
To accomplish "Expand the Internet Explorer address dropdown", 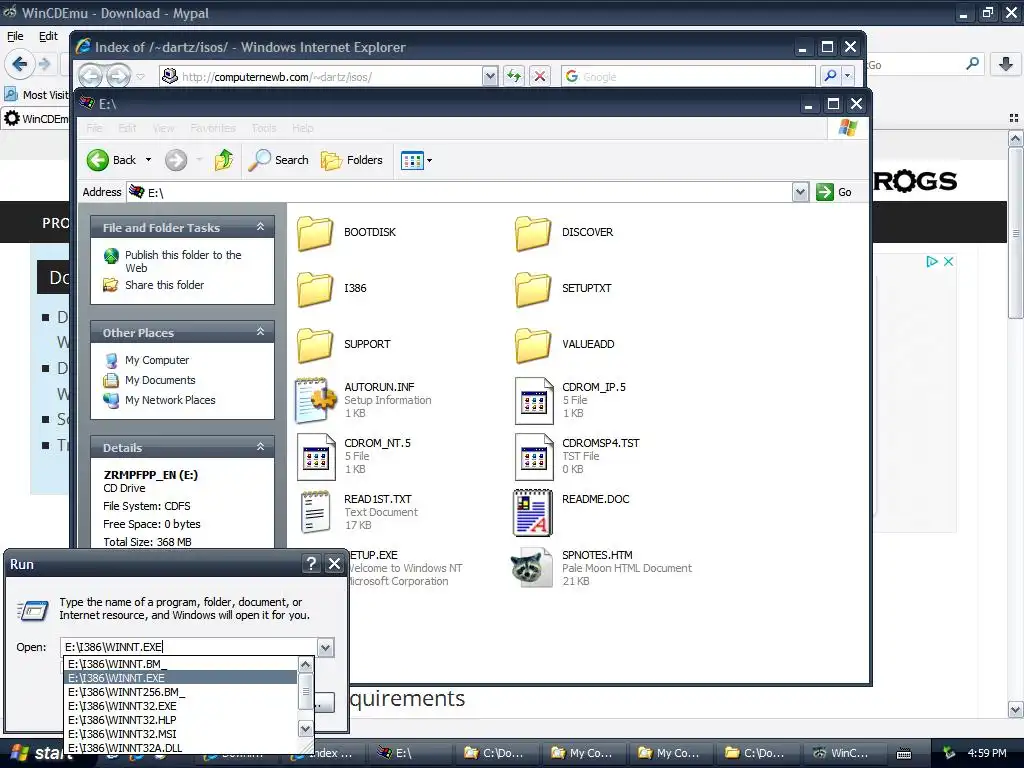I will 490,76.
